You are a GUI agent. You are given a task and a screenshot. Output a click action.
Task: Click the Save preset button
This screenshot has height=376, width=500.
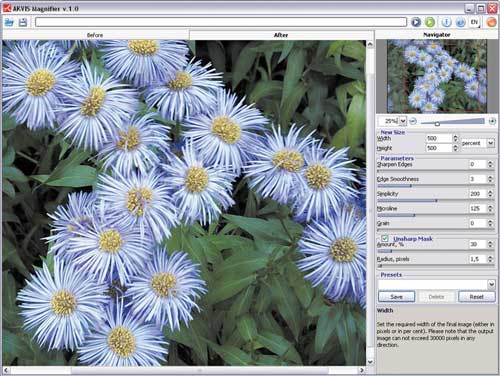point(396,297)
